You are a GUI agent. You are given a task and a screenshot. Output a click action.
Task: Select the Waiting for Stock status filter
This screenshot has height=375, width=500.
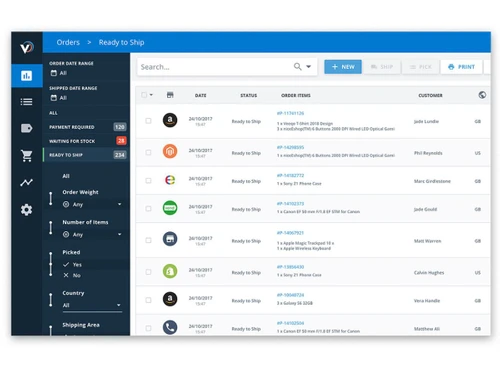[86, 141]
